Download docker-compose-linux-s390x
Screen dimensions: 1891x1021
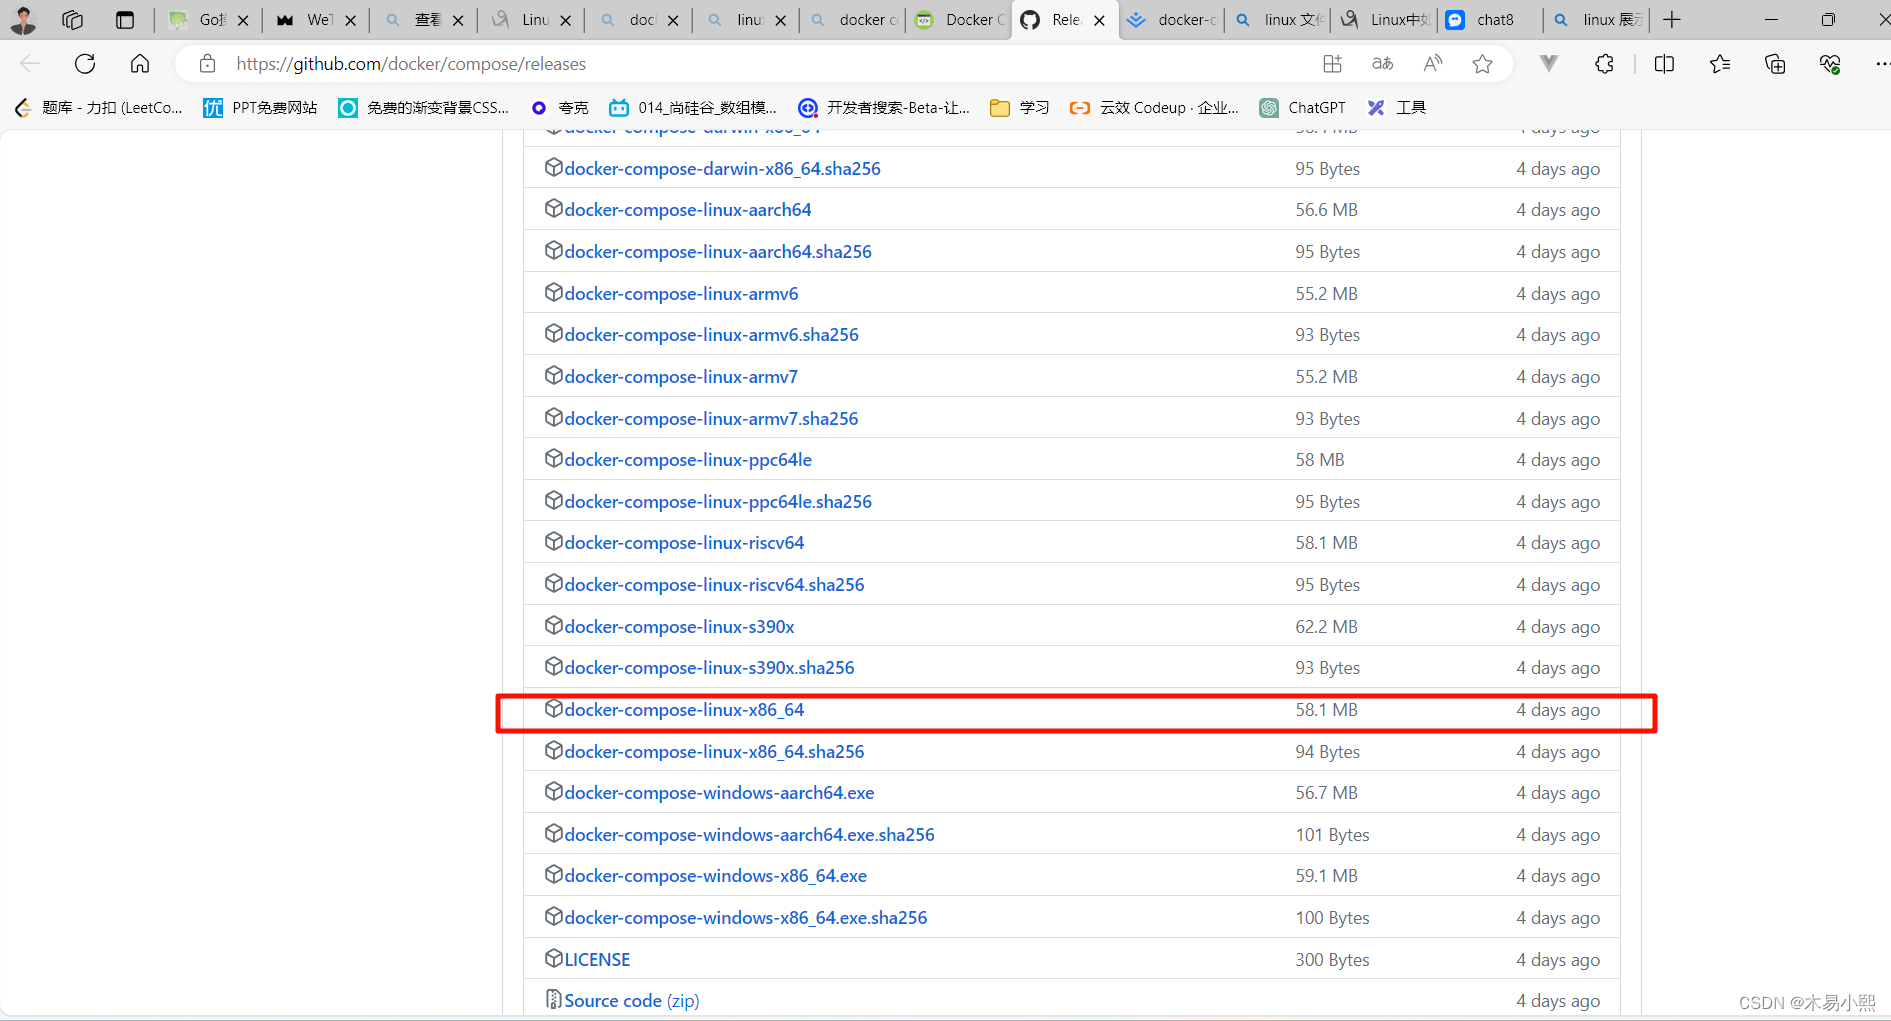pos(679,626)
